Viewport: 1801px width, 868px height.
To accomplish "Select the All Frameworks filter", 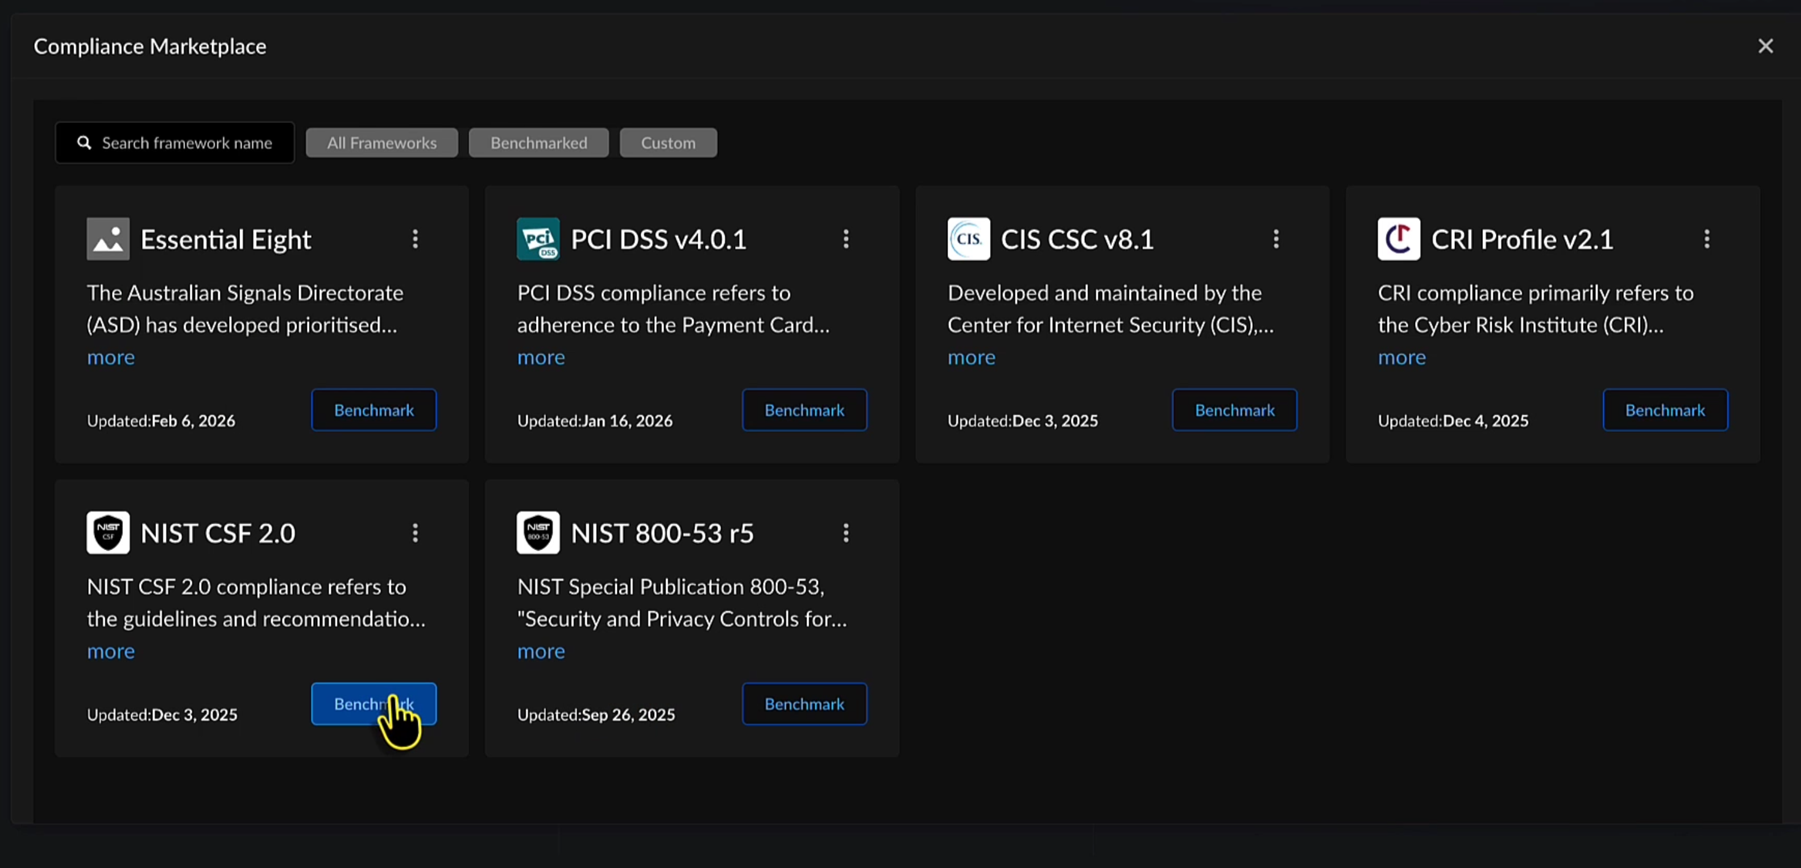I will pos(381,143).
